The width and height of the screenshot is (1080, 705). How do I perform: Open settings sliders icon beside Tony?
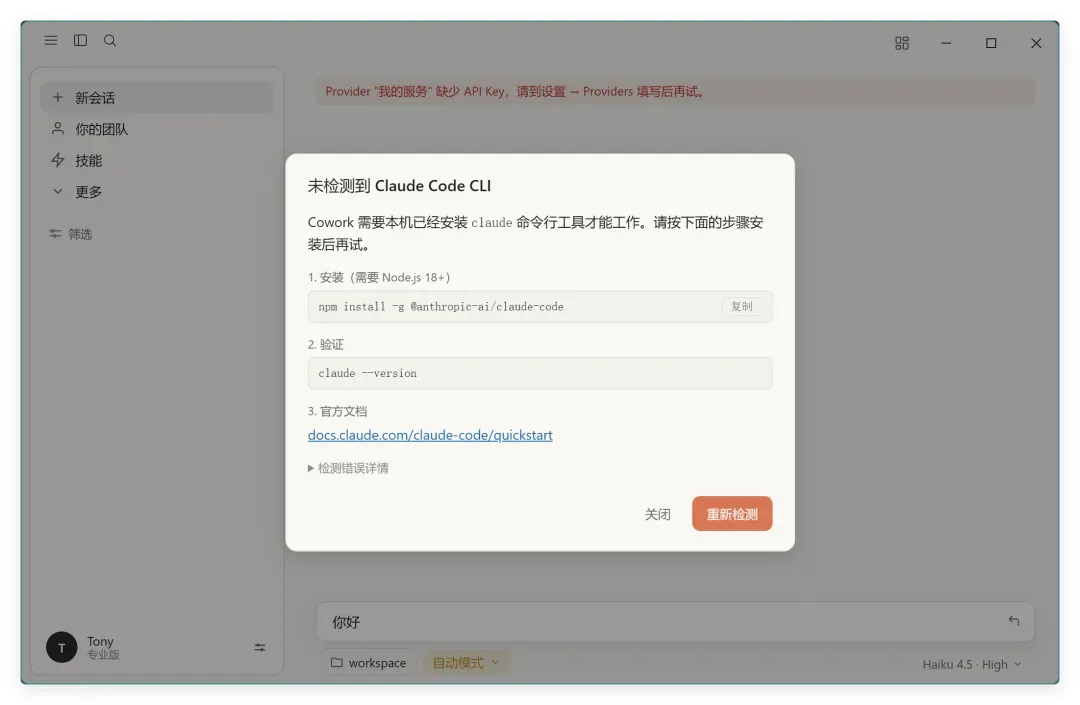[x=260, y=647]
